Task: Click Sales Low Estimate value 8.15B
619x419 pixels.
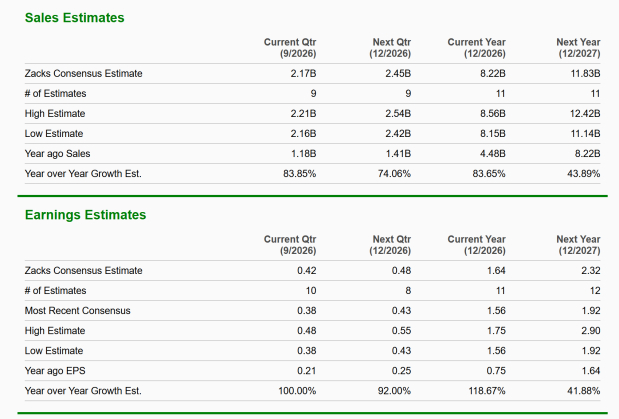Action: click(493, 134)
